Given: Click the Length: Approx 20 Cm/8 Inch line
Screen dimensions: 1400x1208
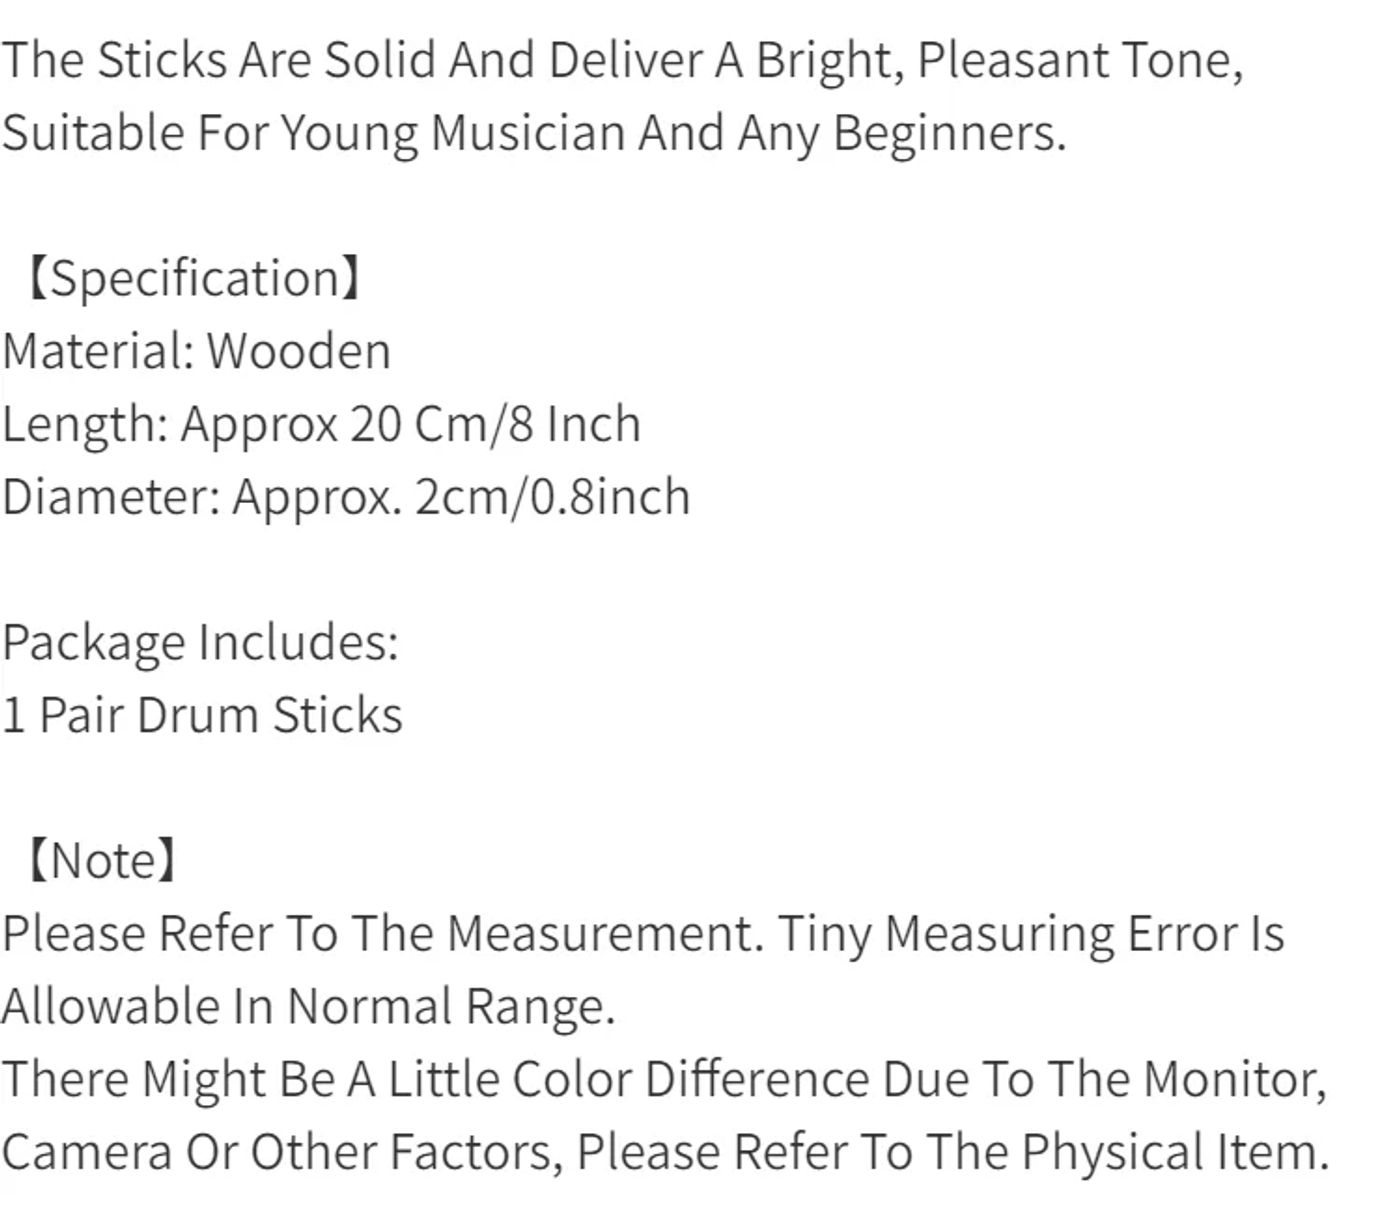Looking at the screenshot, I should pos(321,424).
